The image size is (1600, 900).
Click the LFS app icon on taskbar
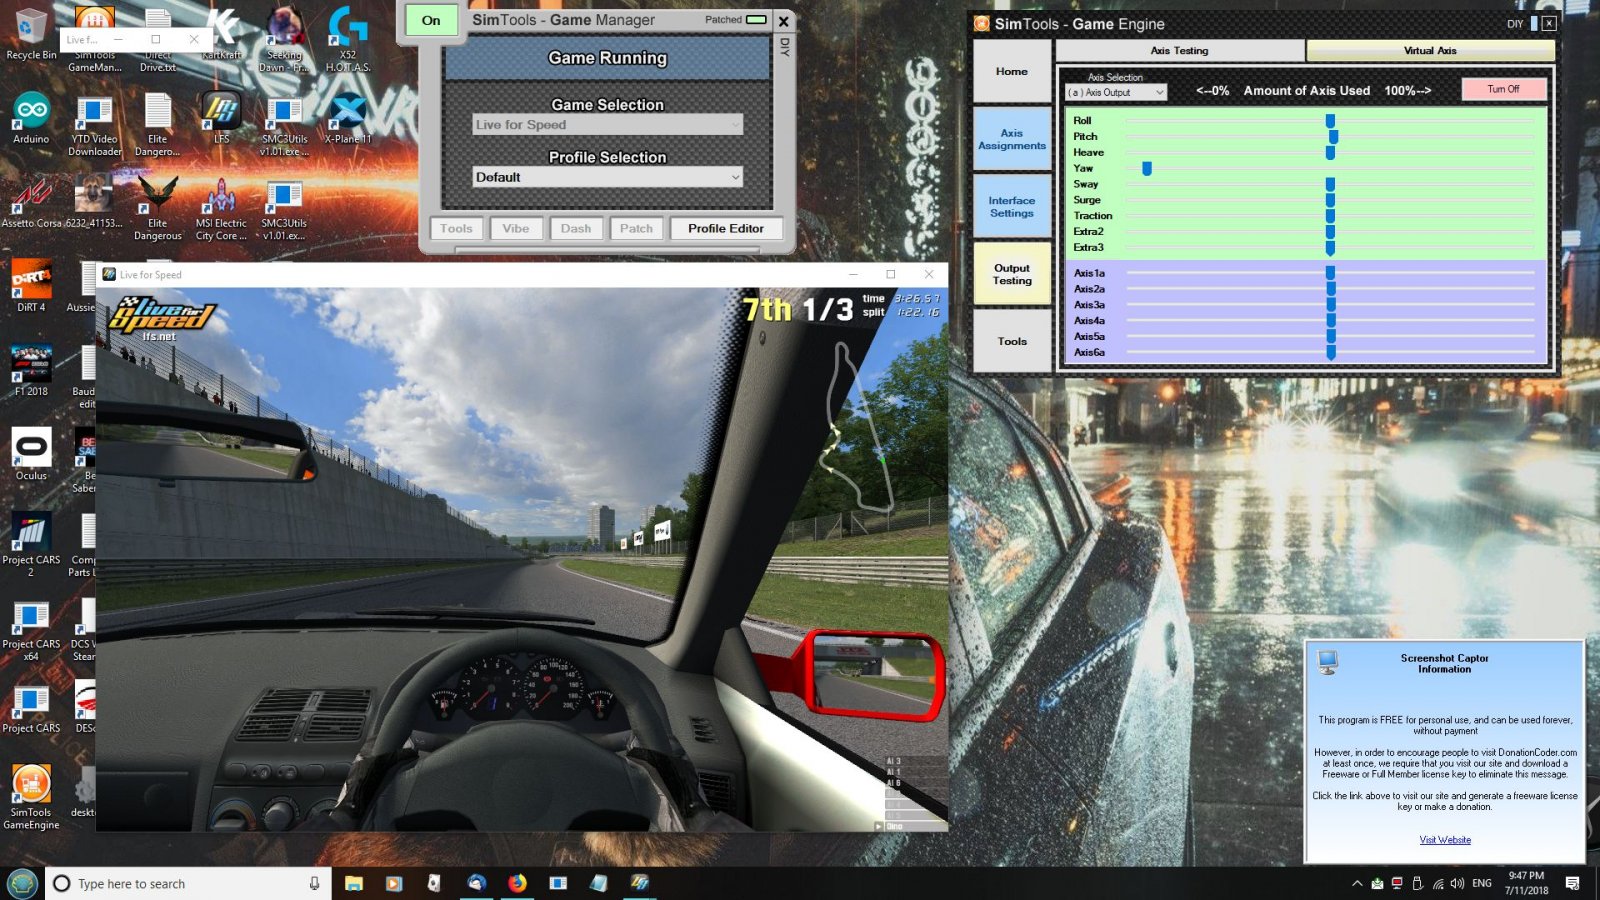click(640, 883)
